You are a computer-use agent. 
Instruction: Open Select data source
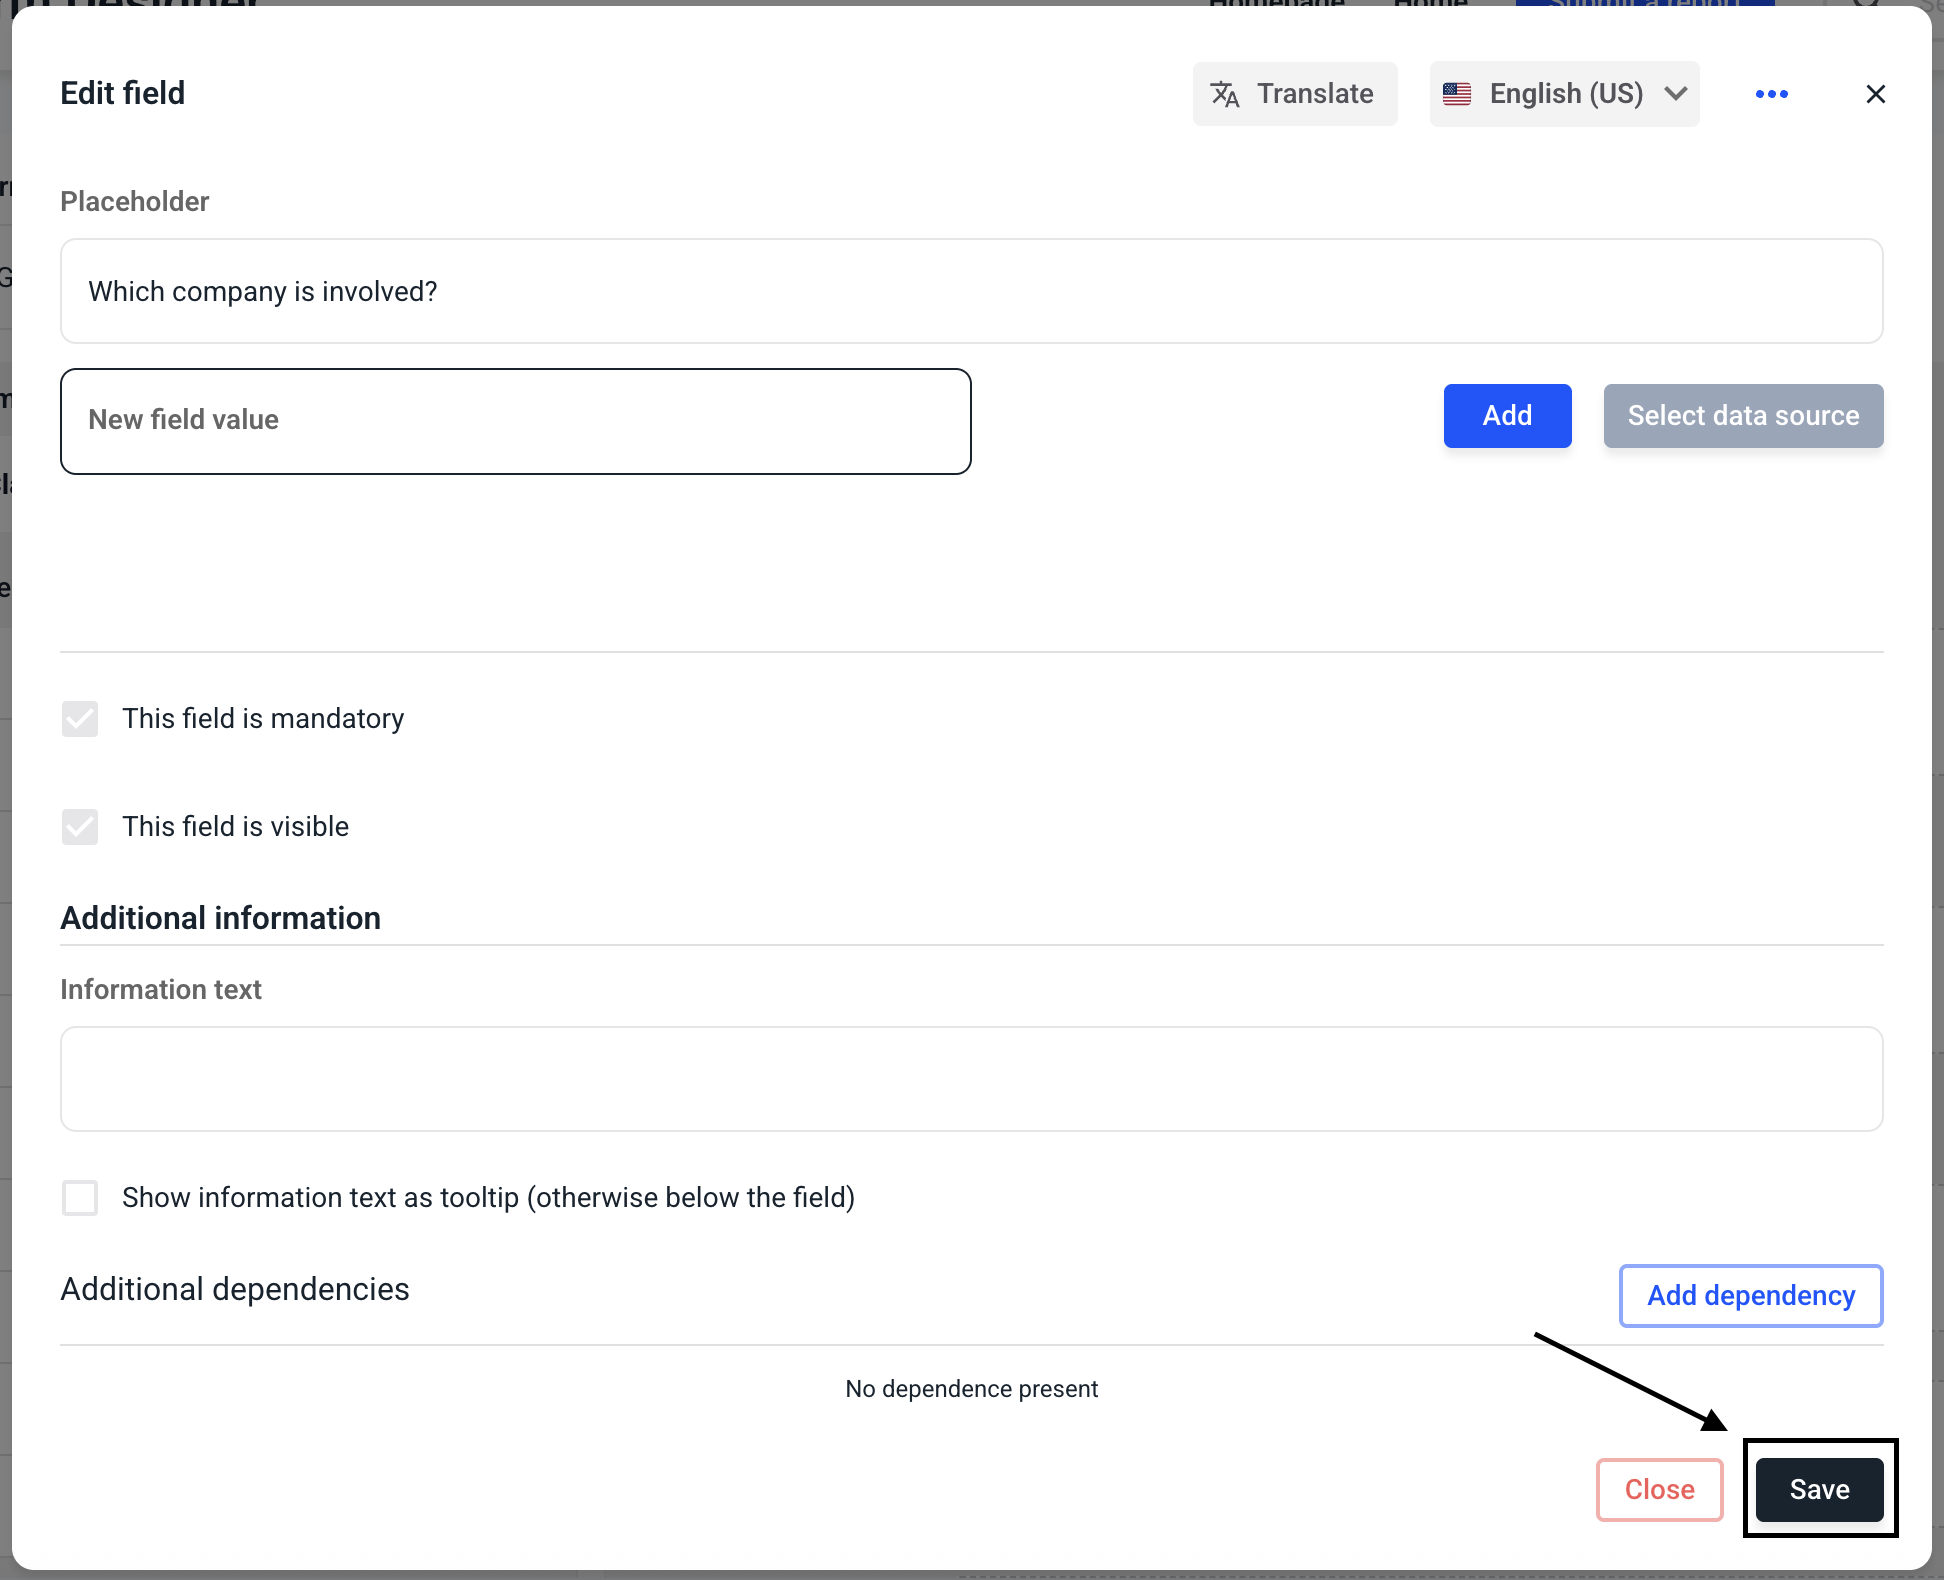(1743, 416)
